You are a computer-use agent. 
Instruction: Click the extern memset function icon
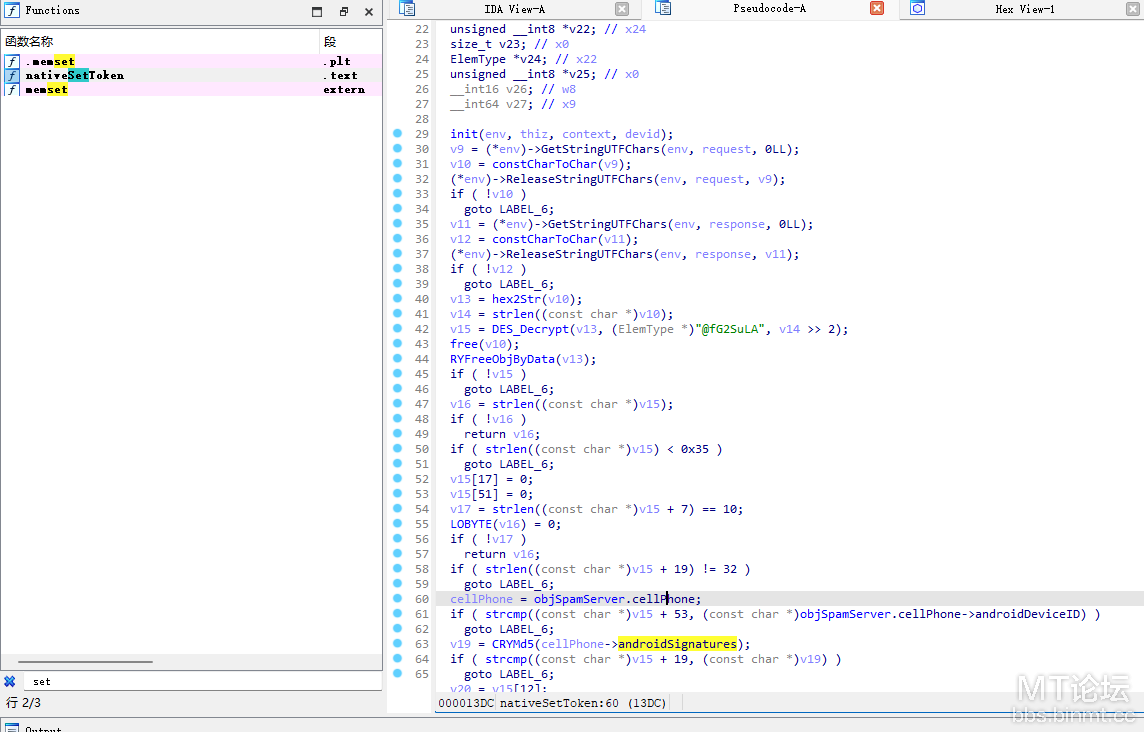point(12,89)
